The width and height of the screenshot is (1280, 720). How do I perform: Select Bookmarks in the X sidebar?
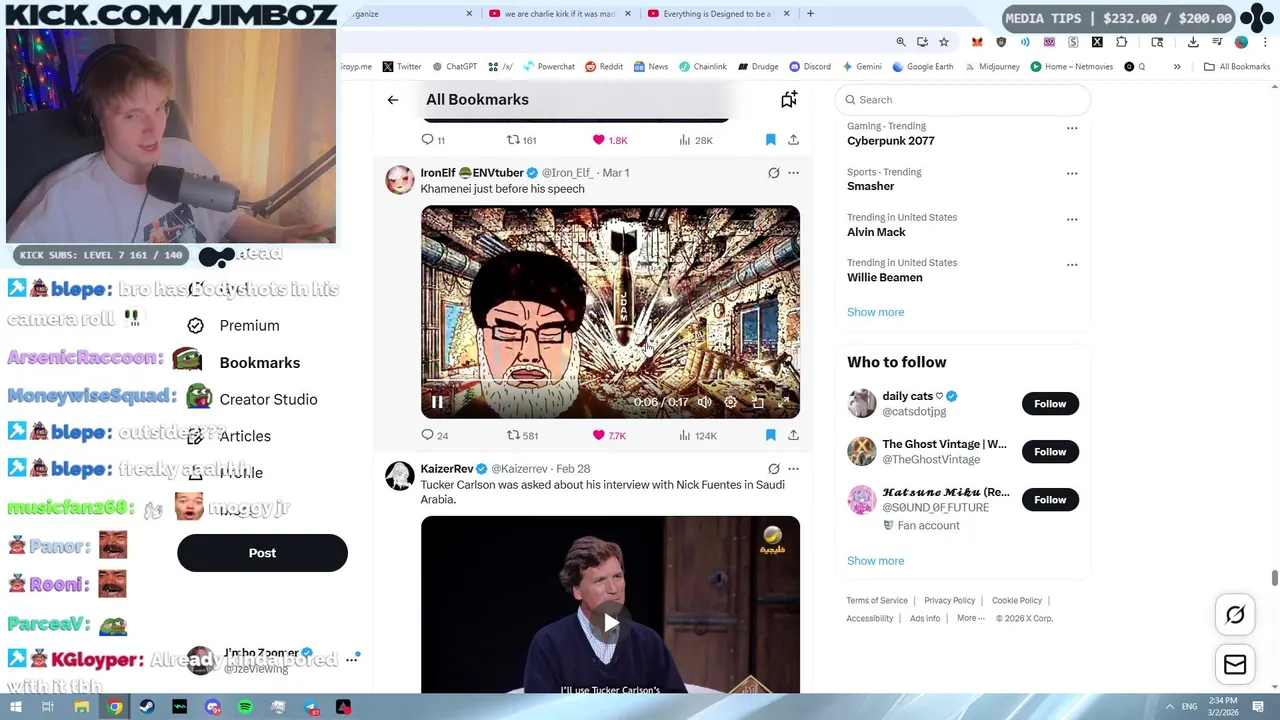[x=260, y=363]
